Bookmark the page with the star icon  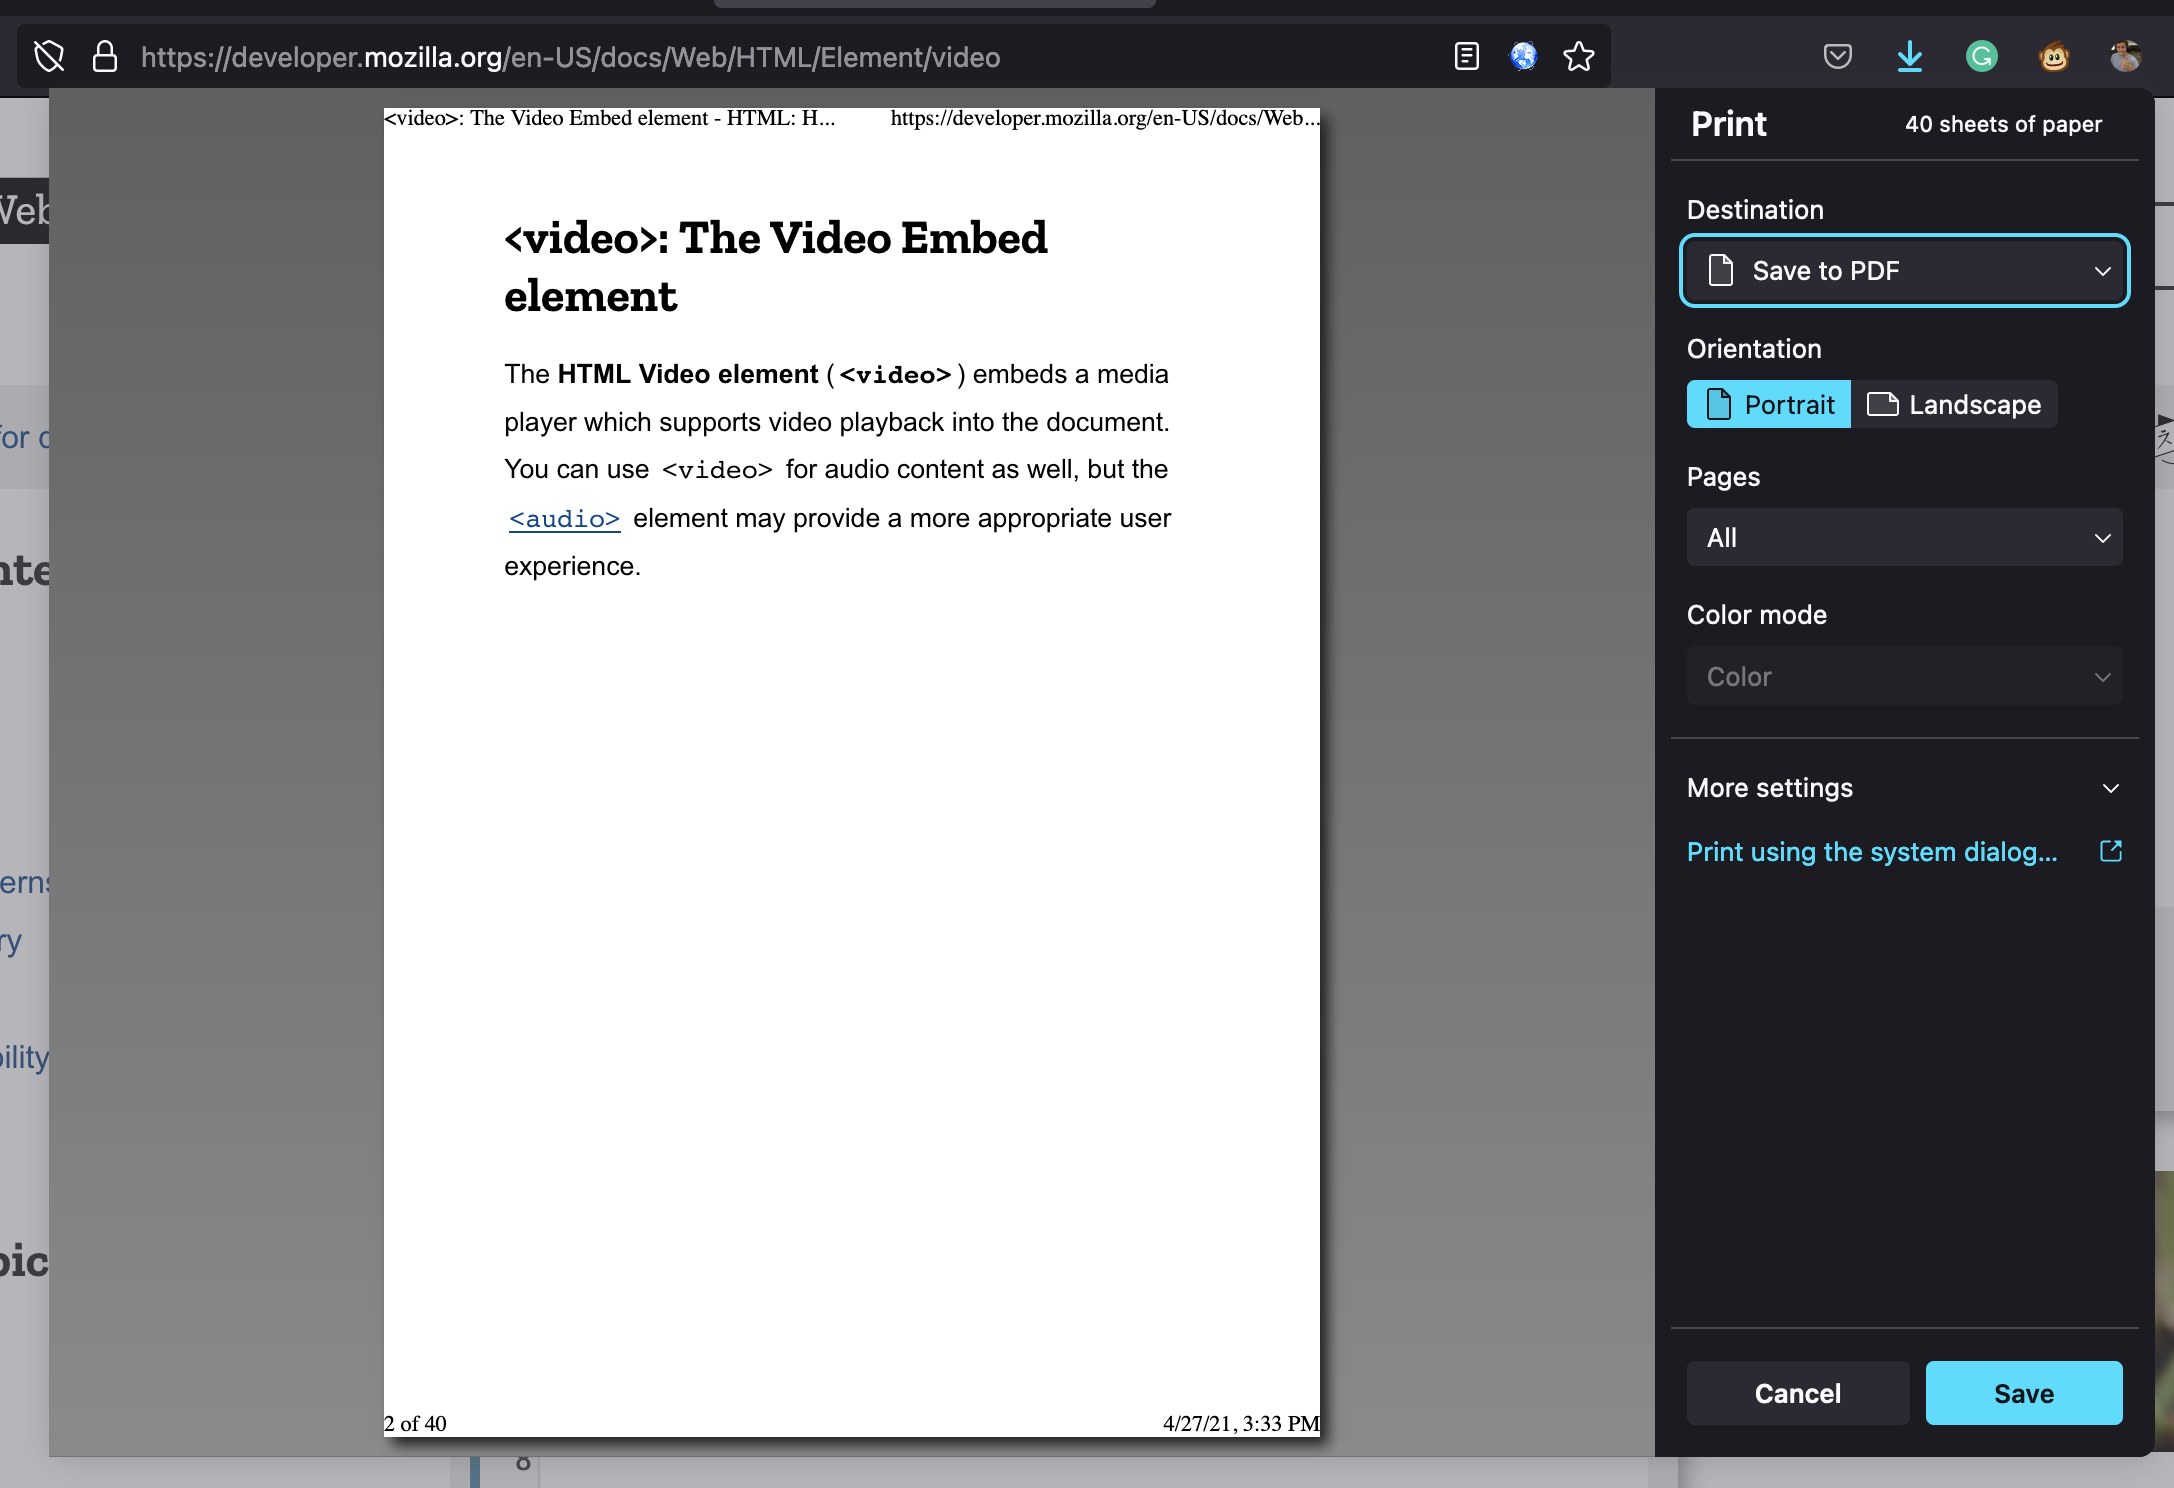click(1578, 57)
